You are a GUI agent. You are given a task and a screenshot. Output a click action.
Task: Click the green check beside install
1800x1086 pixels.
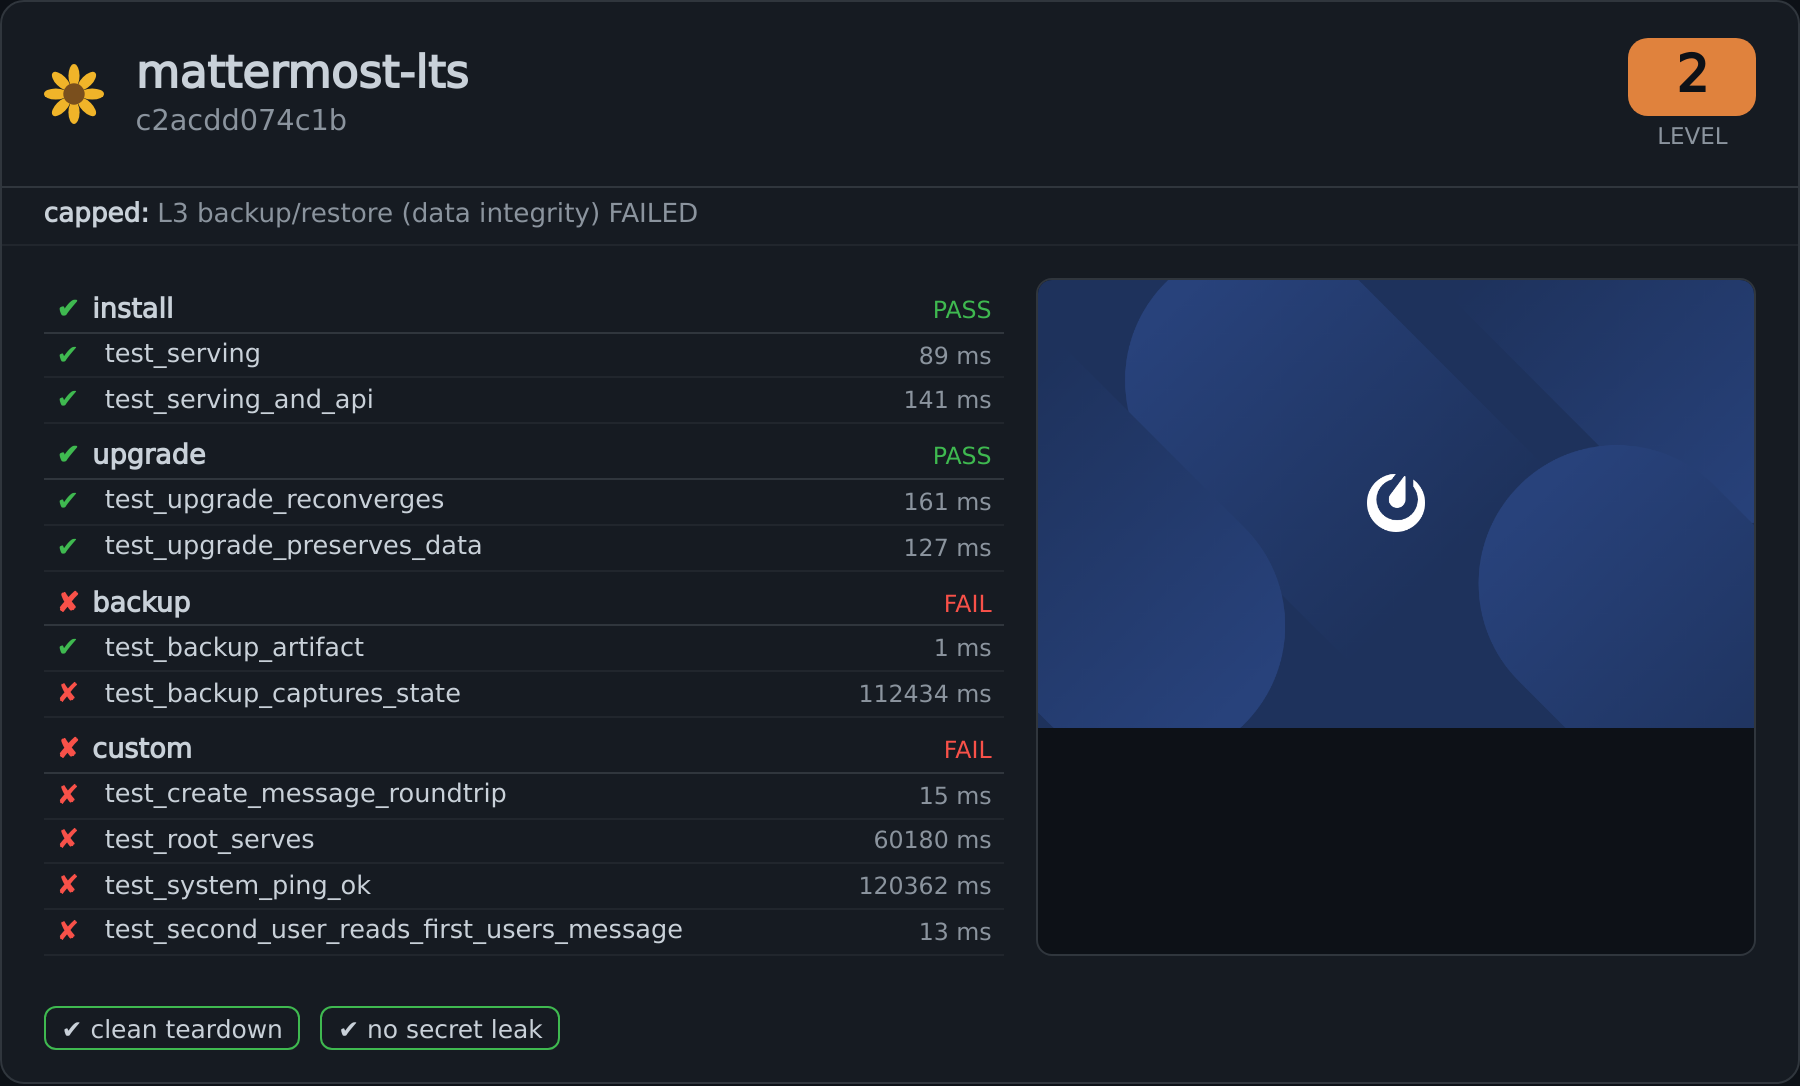pos(68,308)
